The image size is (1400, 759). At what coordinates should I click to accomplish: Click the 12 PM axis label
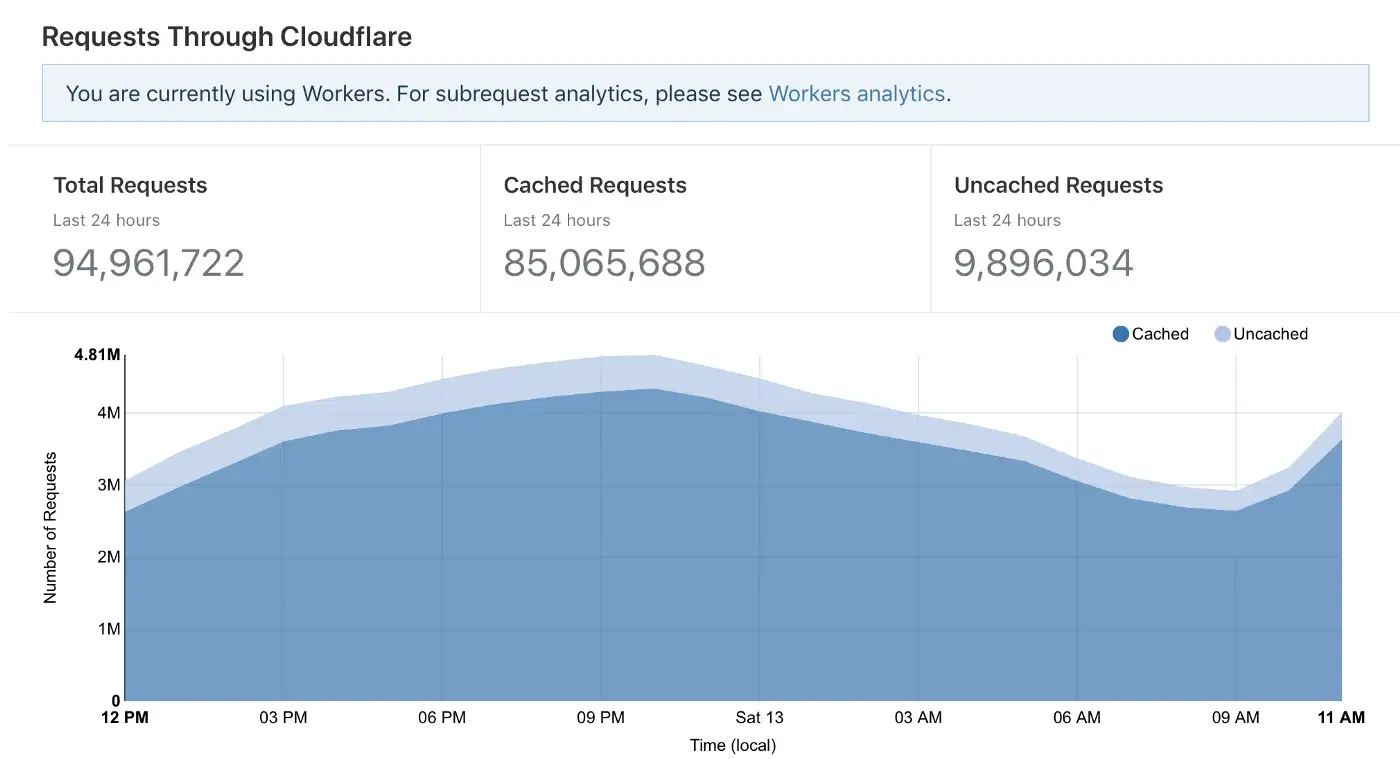click(x=126, y=717)
